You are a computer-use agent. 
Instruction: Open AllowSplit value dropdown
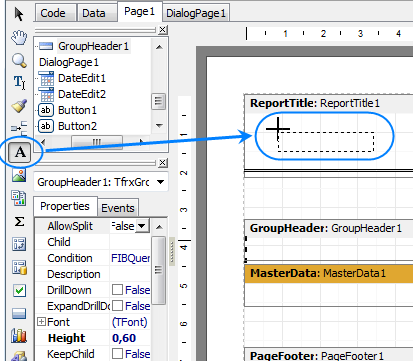142,226
